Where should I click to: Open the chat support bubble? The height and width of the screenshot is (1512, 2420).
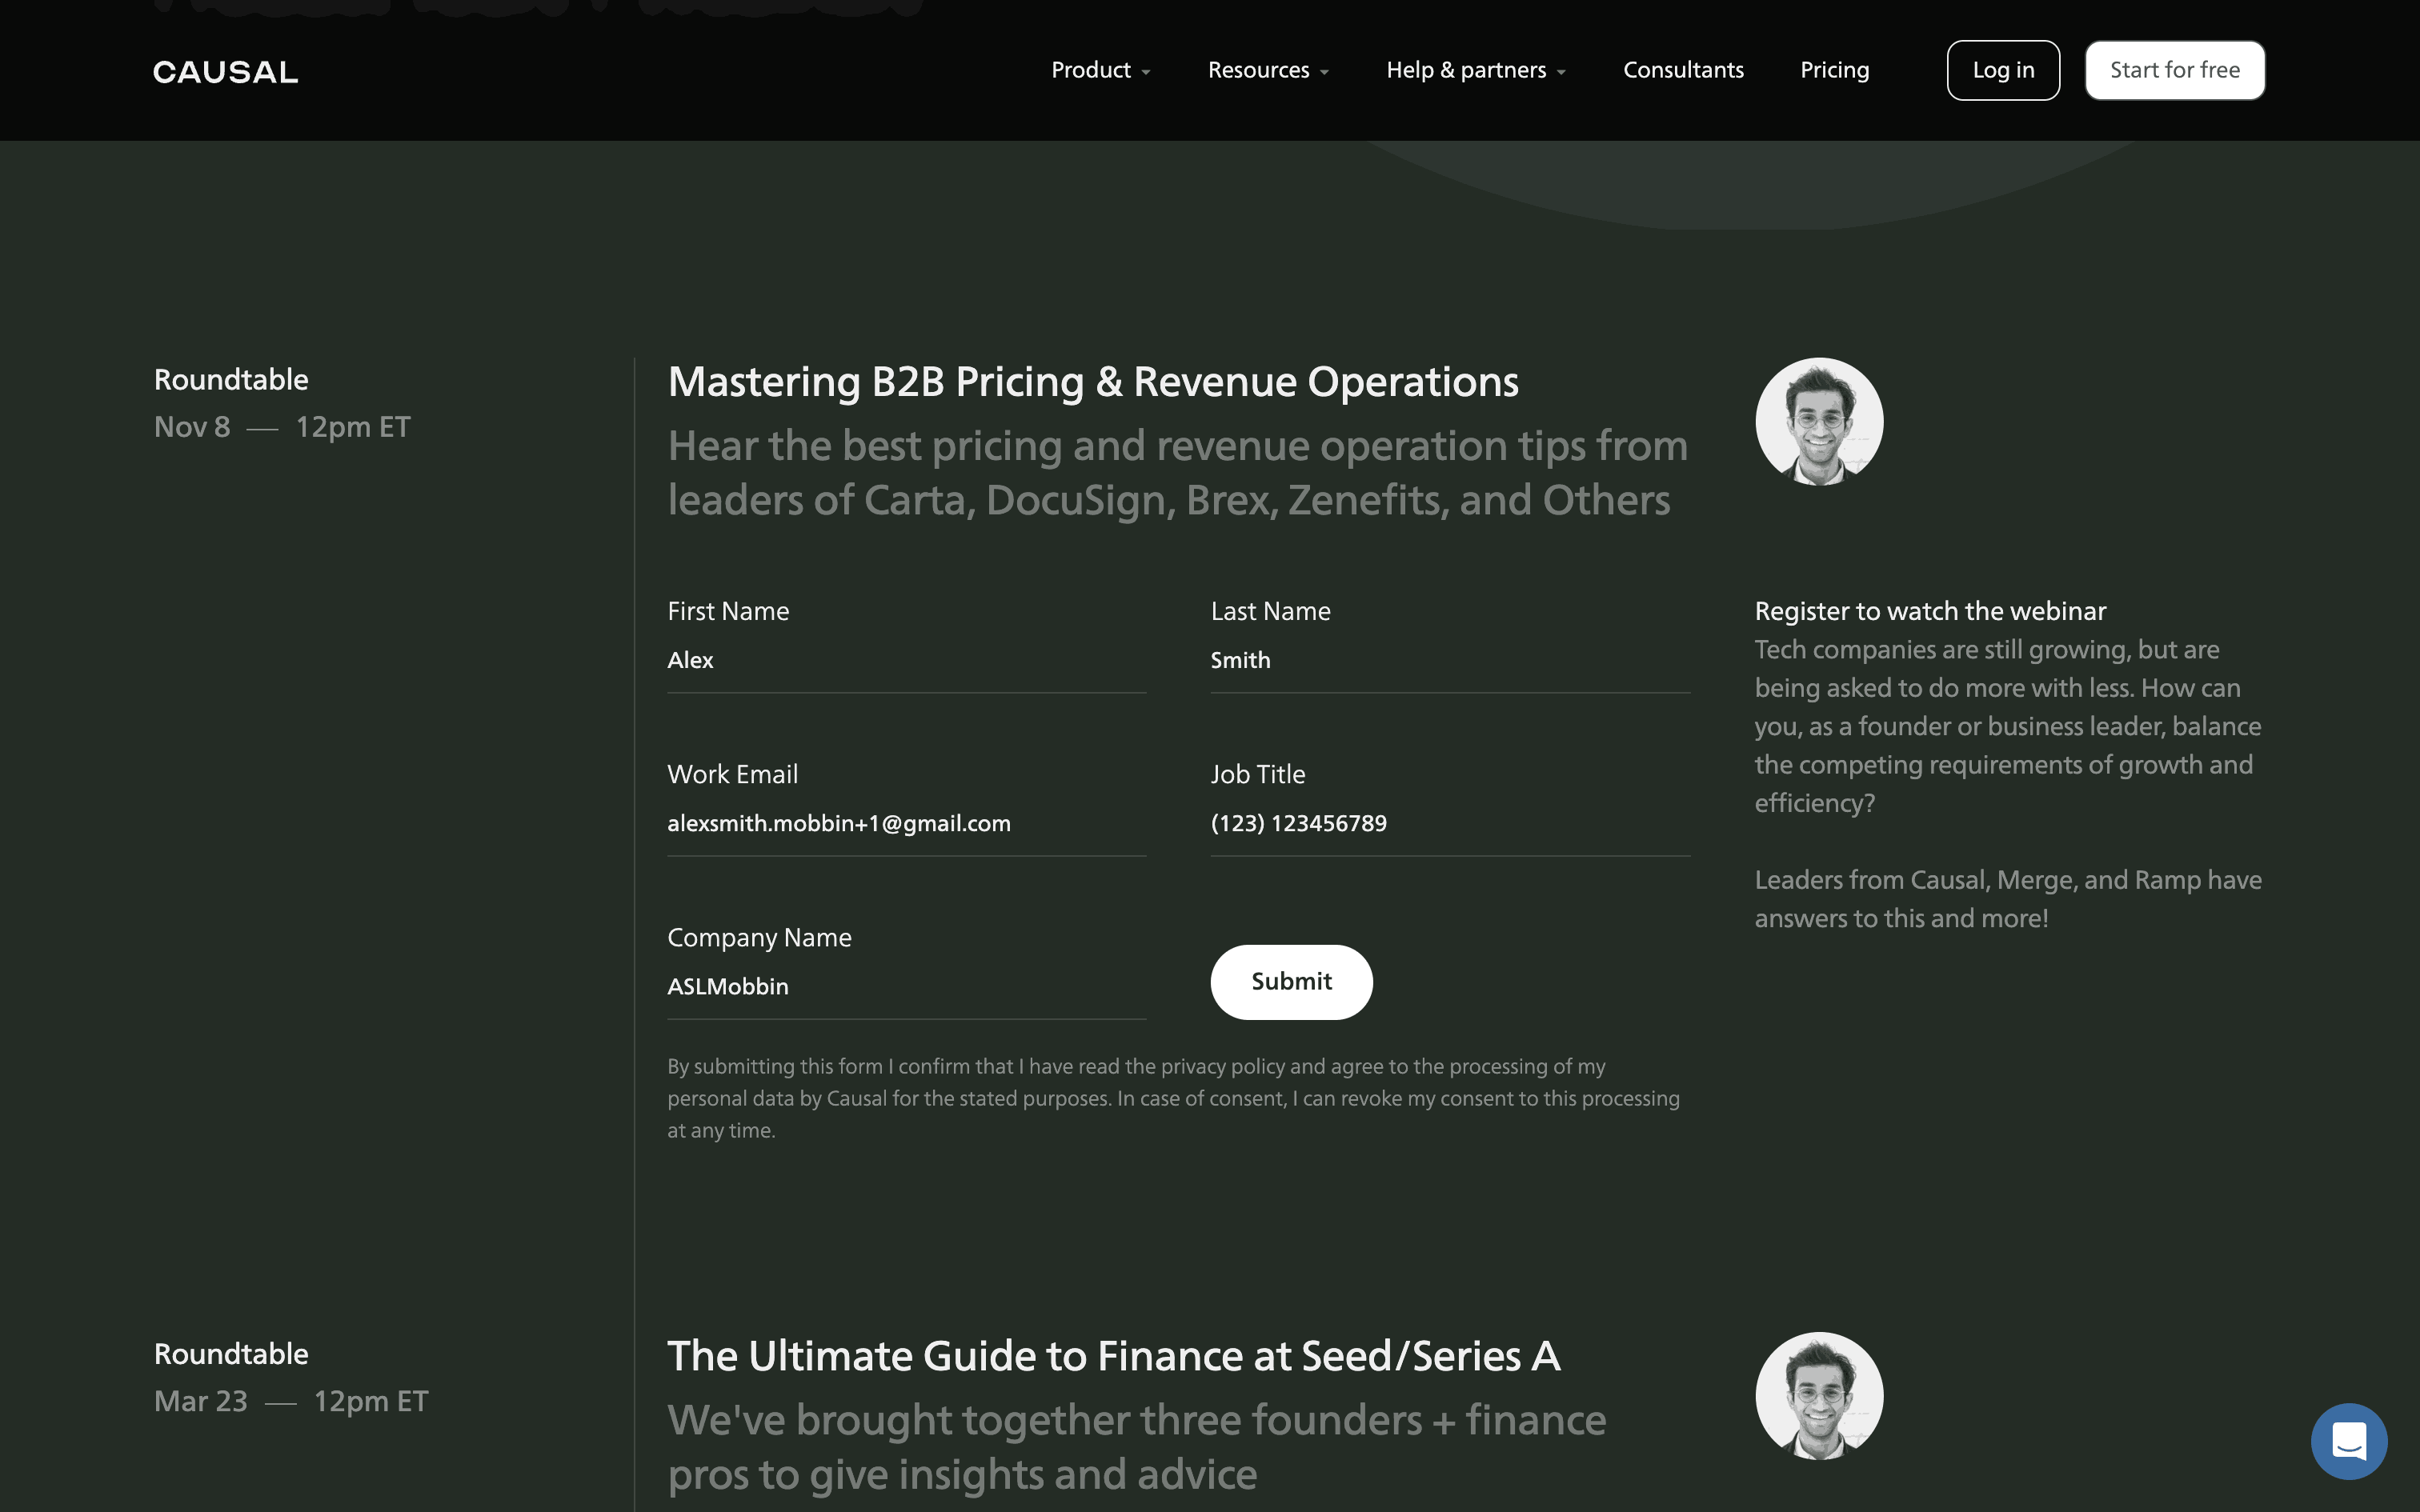coord(2348,1441)
